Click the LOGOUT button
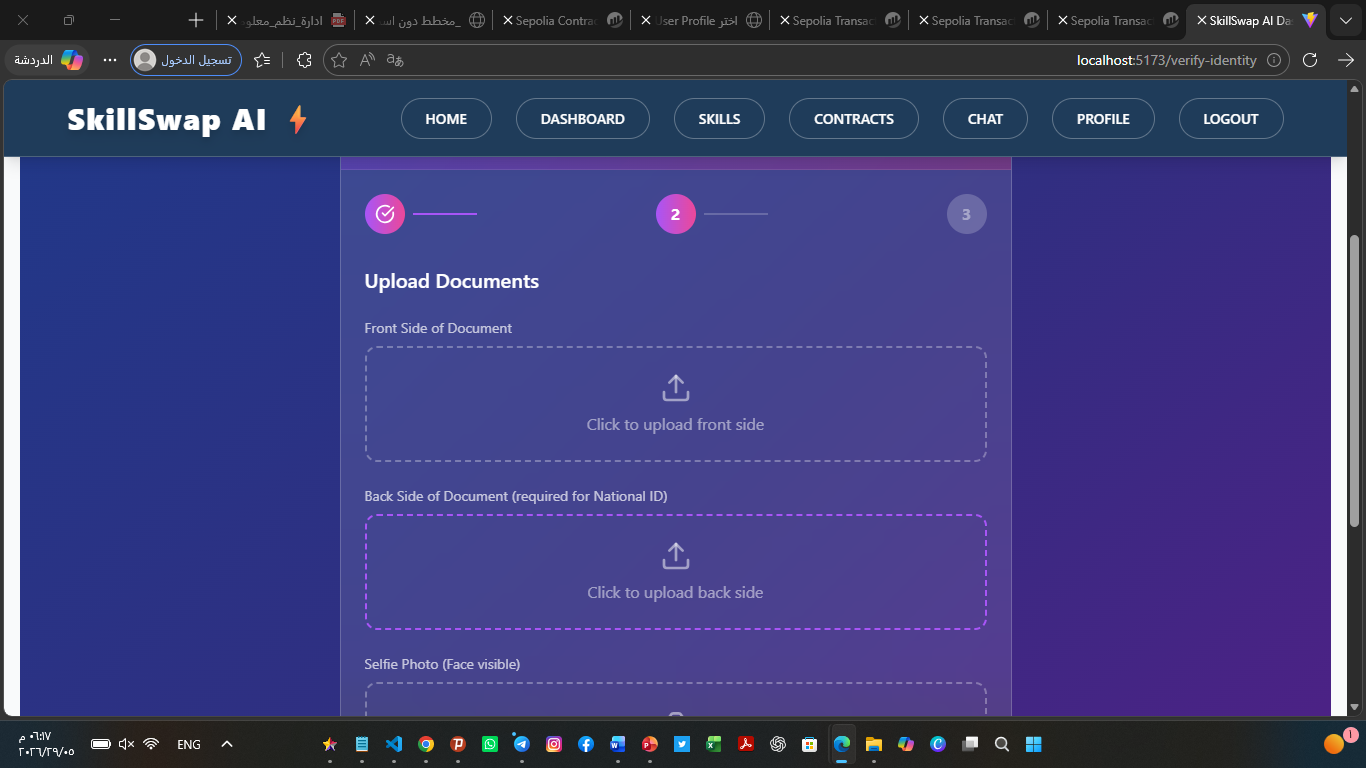Viewport: 1366px width, 768px height. coord(1231,119)
